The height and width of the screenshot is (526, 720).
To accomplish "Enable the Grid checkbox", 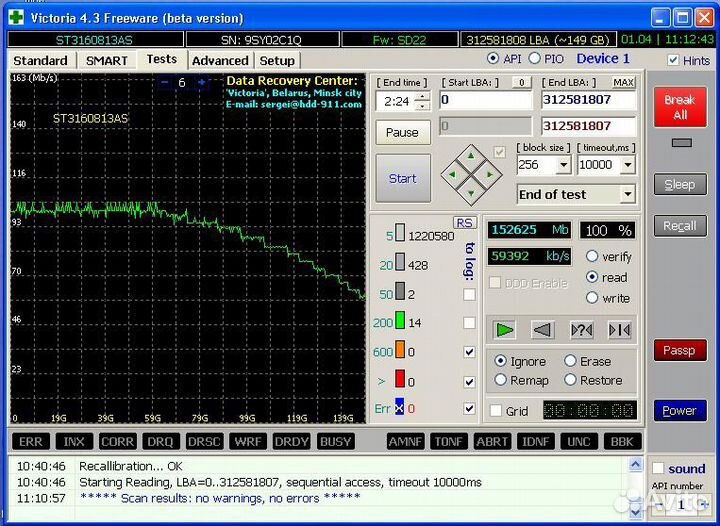I will tap(496, 411).
